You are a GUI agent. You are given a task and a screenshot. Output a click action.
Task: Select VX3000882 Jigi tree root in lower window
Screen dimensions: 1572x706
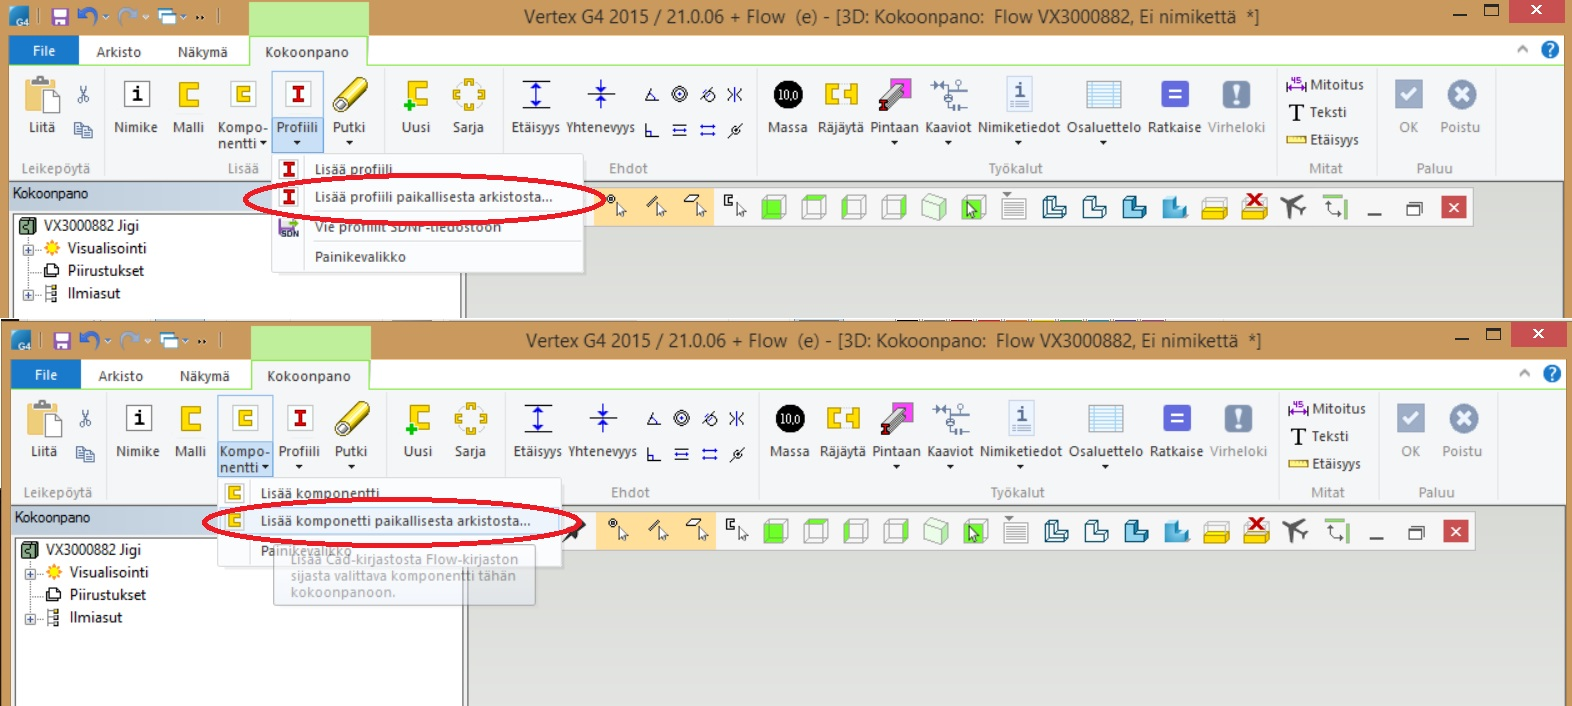point(93,550)
